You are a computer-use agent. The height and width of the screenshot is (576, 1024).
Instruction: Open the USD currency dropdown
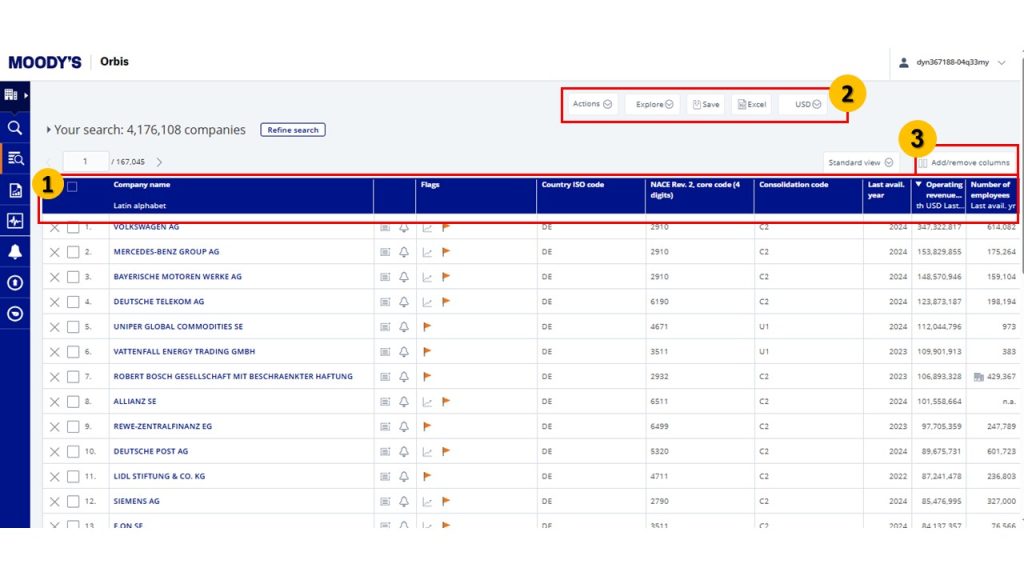pyautogui.click(x=803, y=104)
